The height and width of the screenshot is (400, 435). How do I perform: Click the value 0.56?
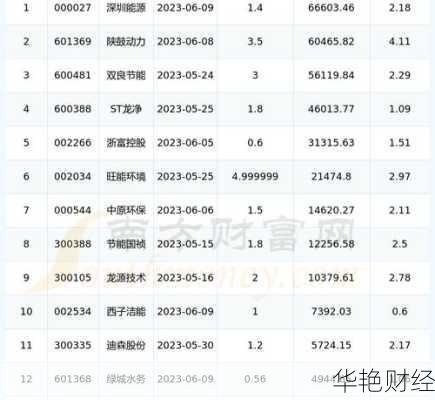coord(255,379)
